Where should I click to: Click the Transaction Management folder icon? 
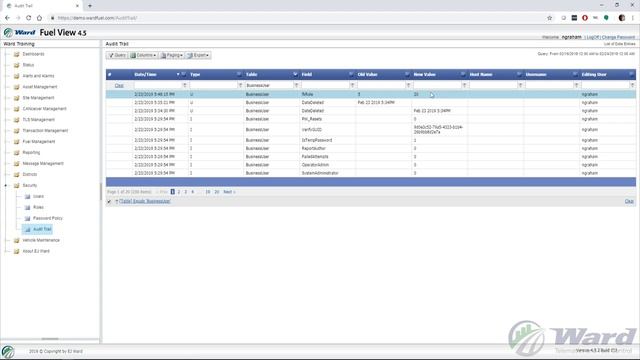pyautogui.click(x=17, y=131)
